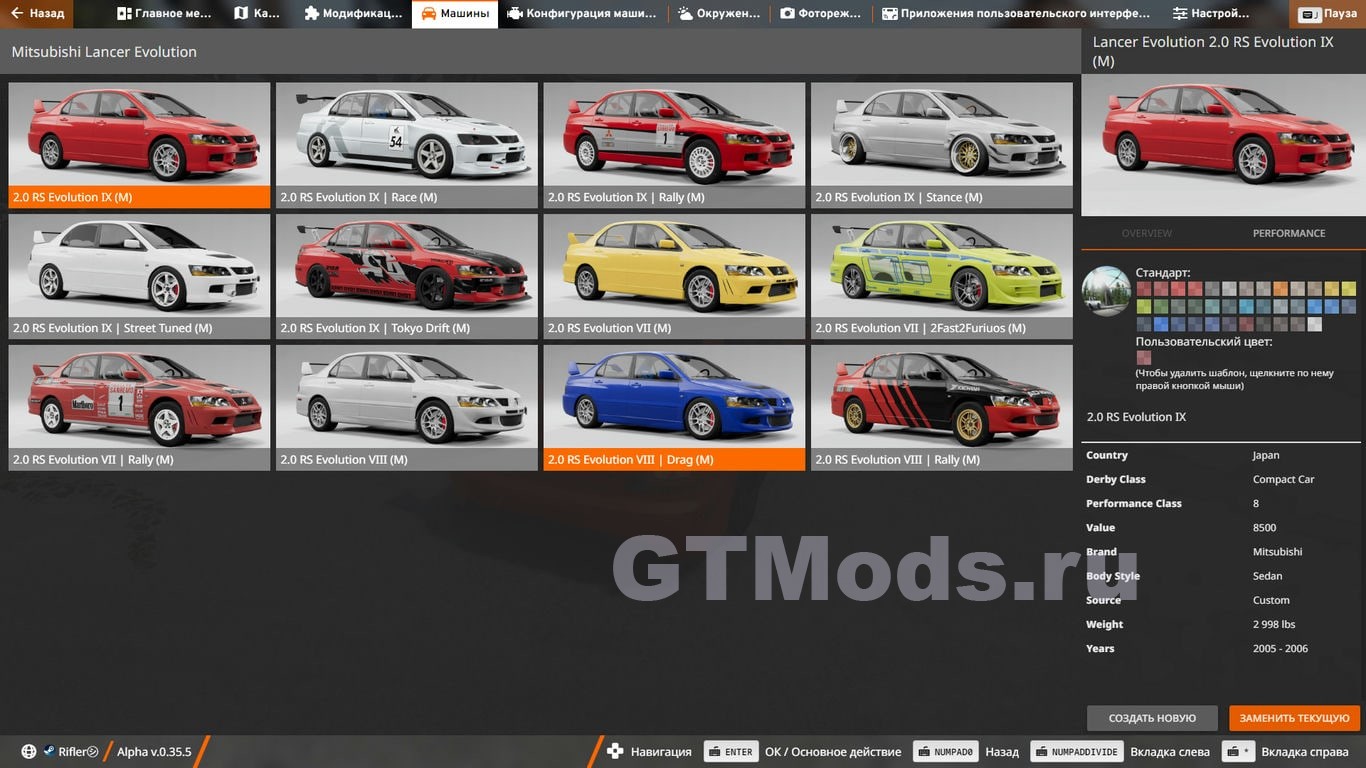The image size is (1366, 768).
Task: Click the СОЗДАТЬ НОВУЮ button
Action: coord(1152,718)
